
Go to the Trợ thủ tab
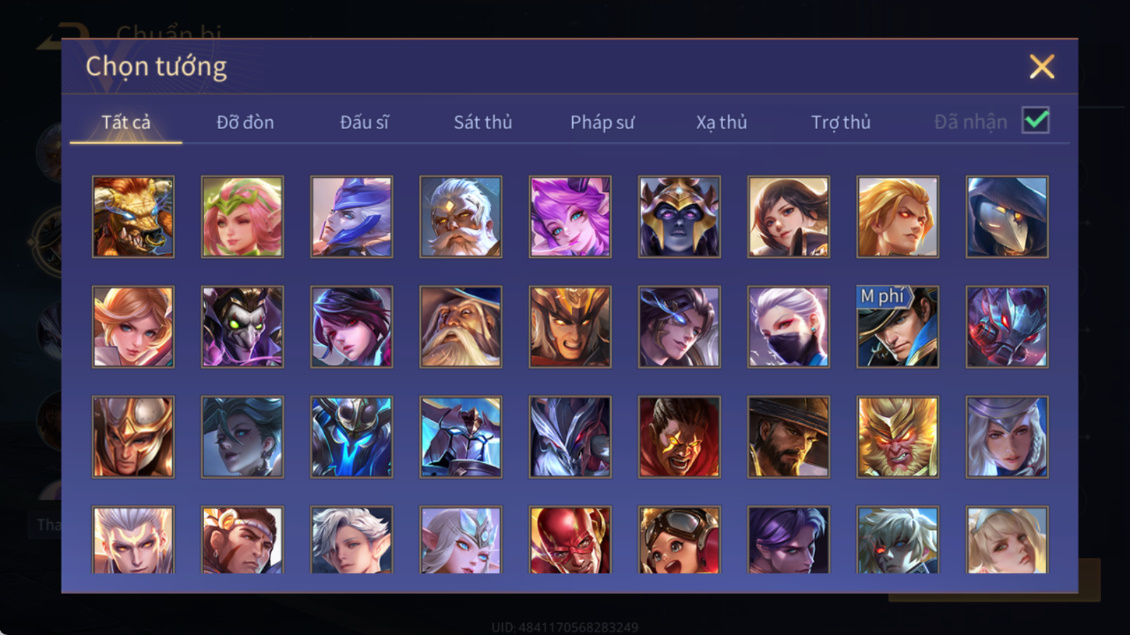click(841, 122)
